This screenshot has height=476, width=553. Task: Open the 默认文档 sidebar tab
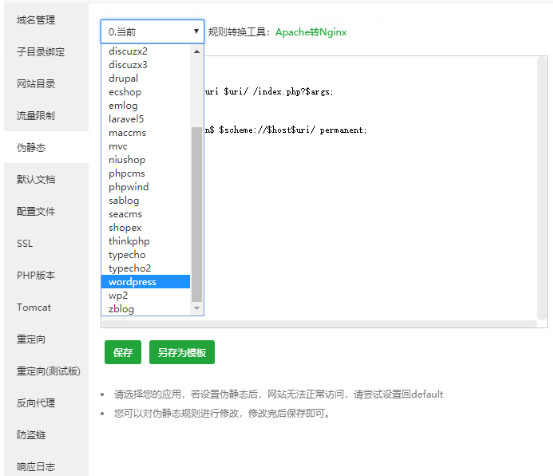46,179
